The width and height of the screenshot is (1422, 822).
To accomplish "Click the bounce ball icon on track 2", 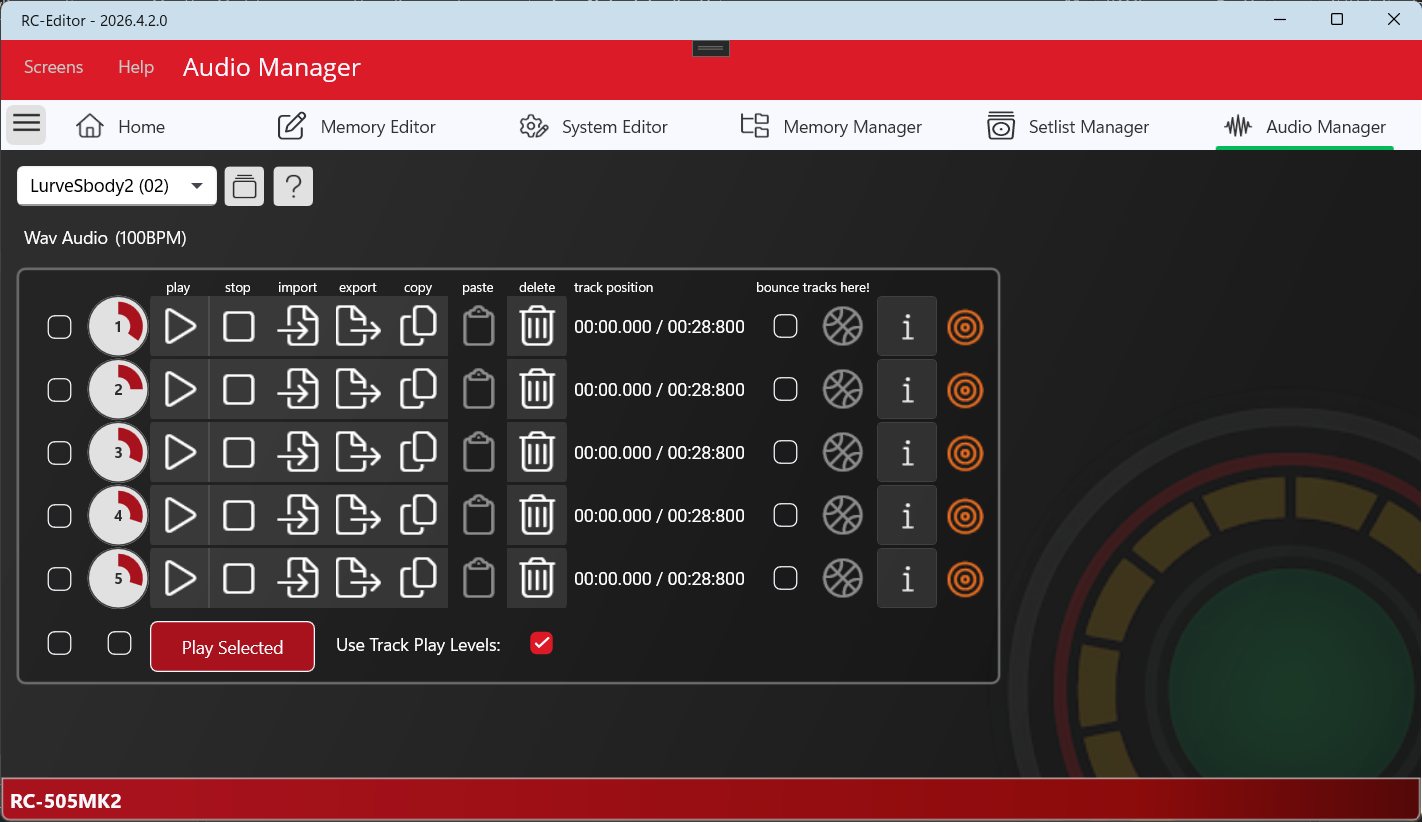I will (x=842, y=389).
